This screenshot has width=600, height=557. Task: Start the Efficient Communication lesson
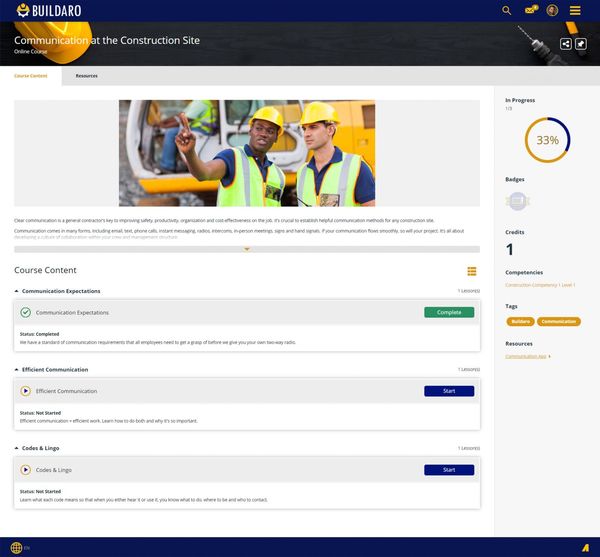click(449, 391)
